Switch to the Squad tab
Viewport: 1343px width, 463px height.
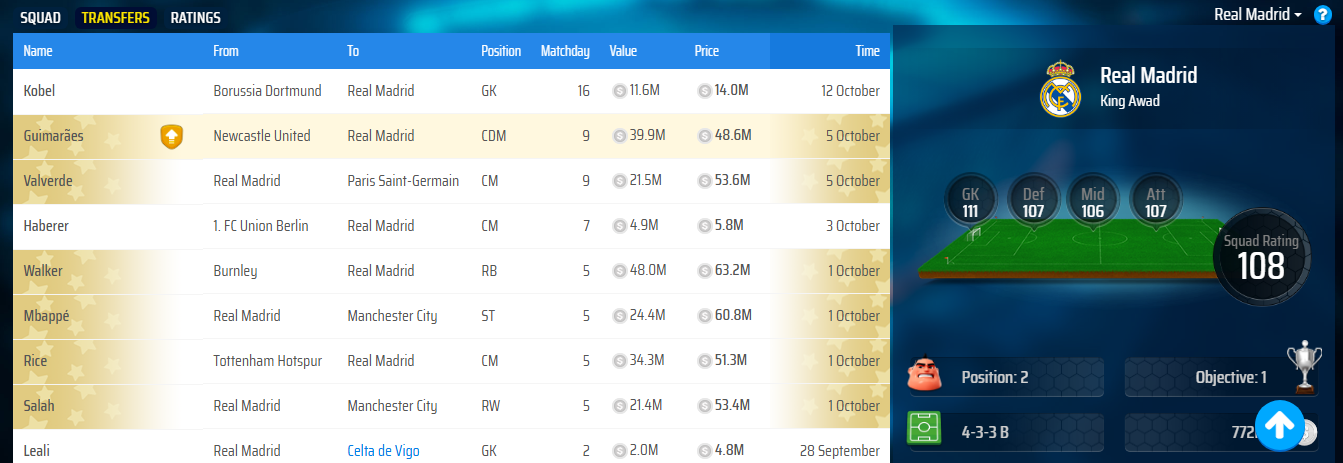coord(41,18)
